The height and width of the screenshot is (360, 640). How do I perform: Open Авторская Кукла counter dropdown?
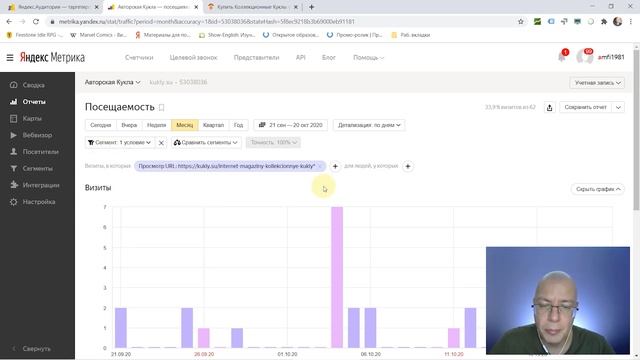click(112, 82)
